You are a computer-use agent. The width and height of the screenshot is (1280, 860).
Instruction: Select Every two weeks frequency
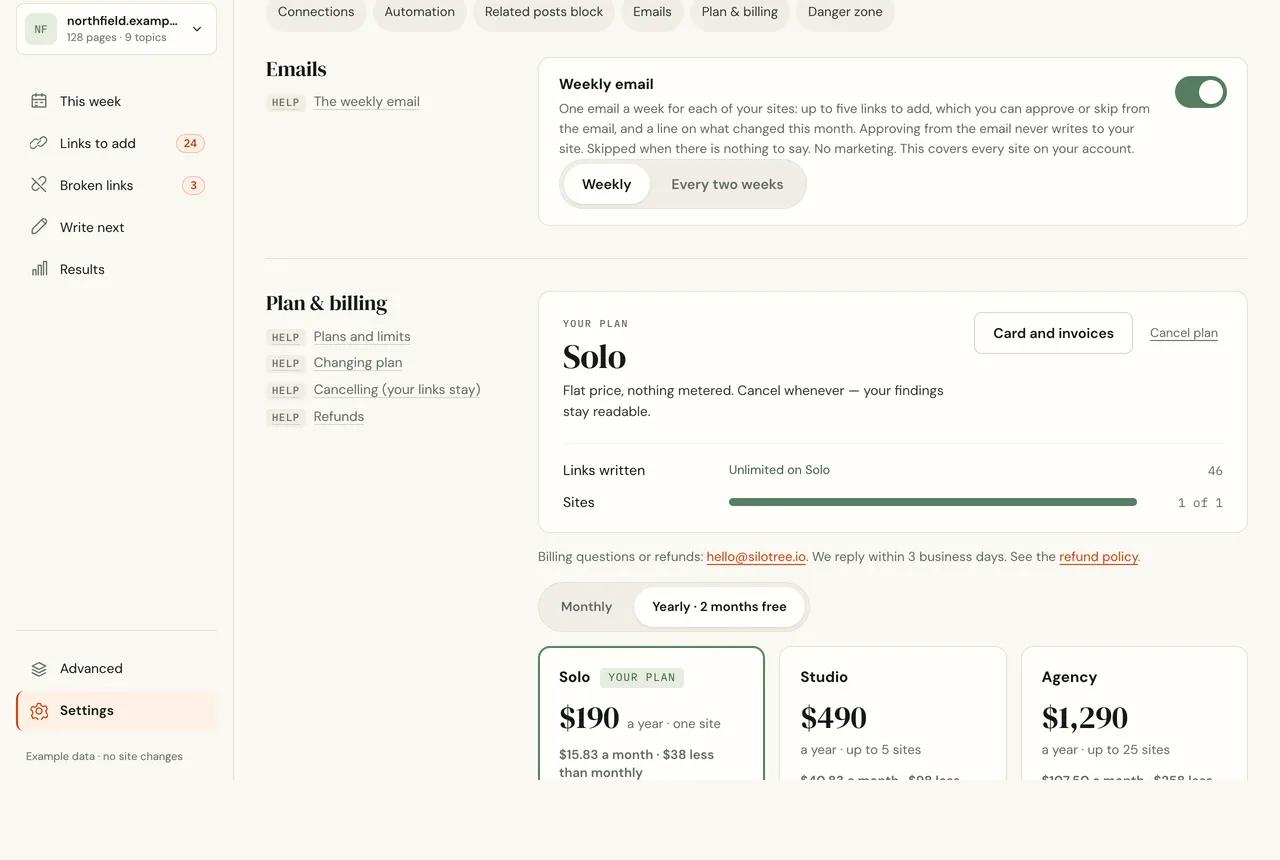click(727, 184)
